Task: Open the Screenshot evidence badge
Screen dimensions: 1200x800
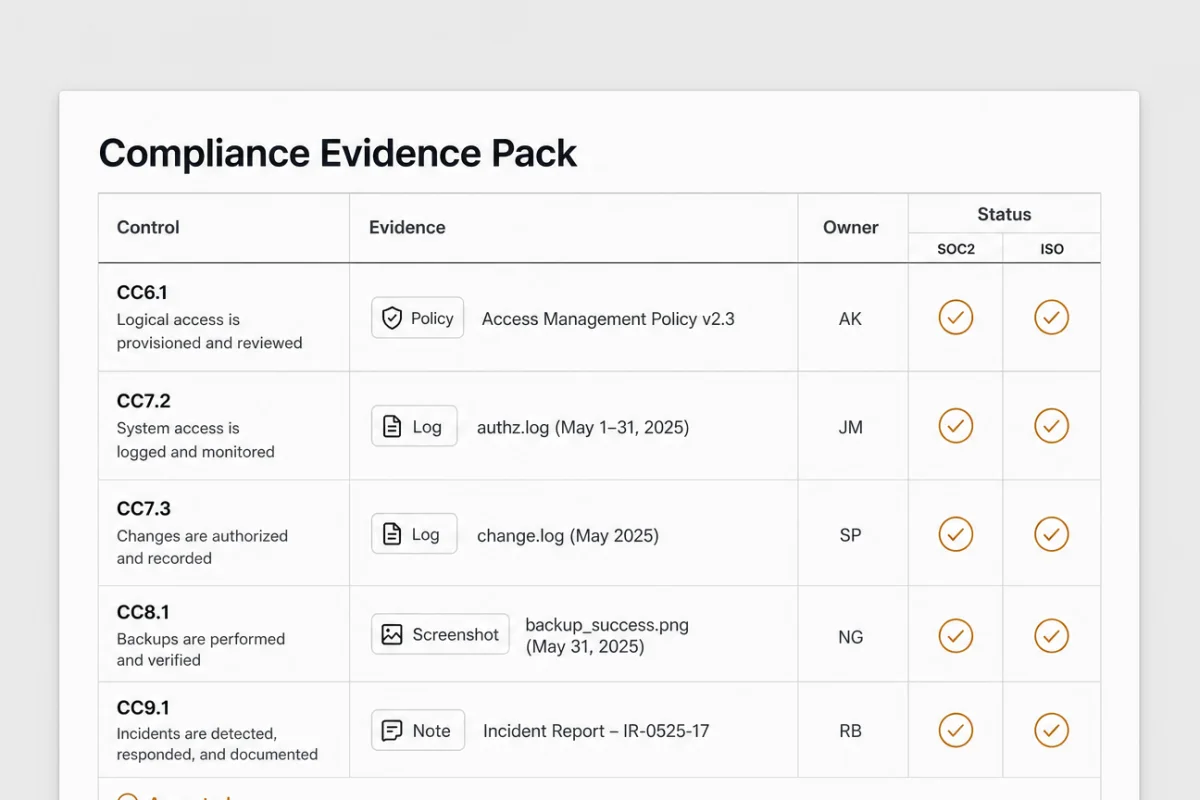Action: click(x=440, y=634)
